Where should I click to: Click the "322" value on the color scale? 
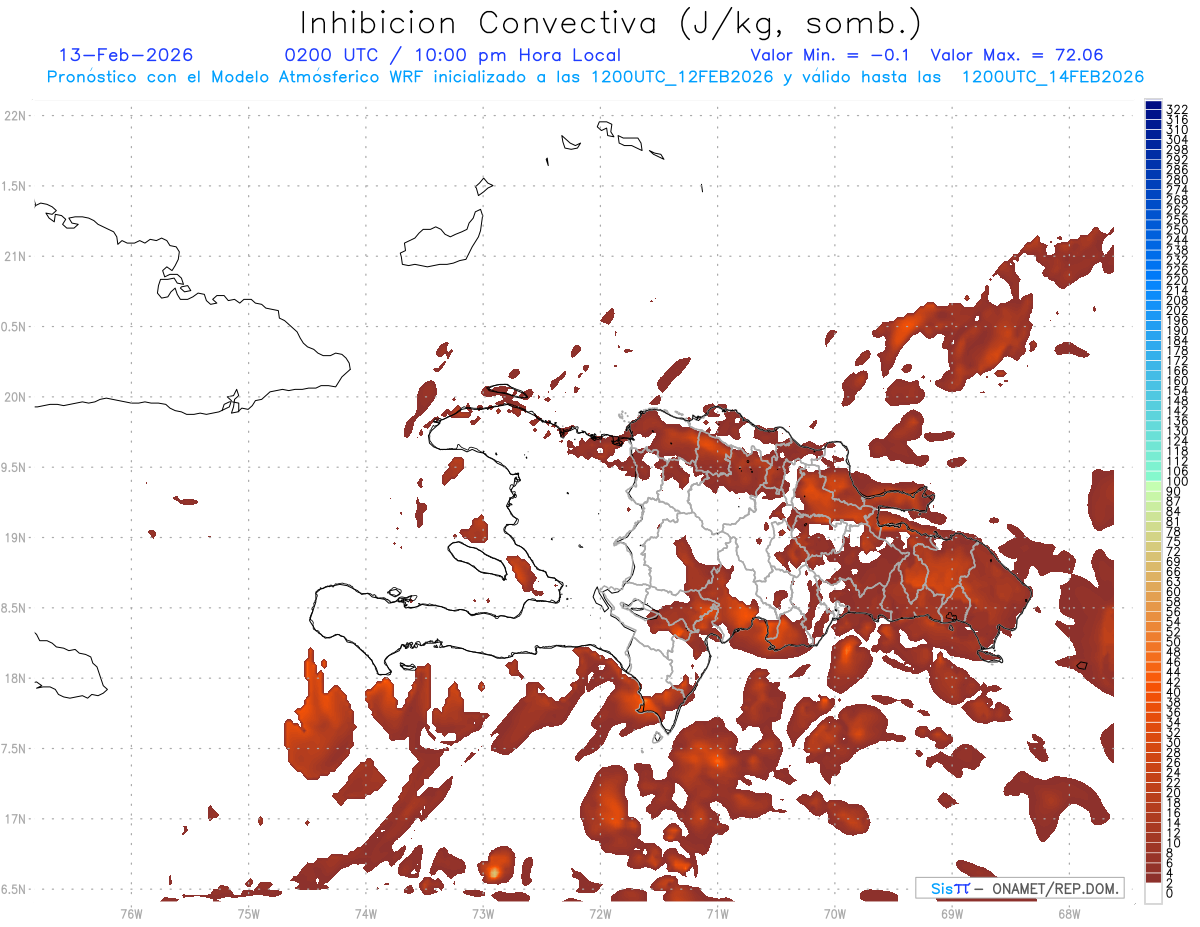(1177, 109)
